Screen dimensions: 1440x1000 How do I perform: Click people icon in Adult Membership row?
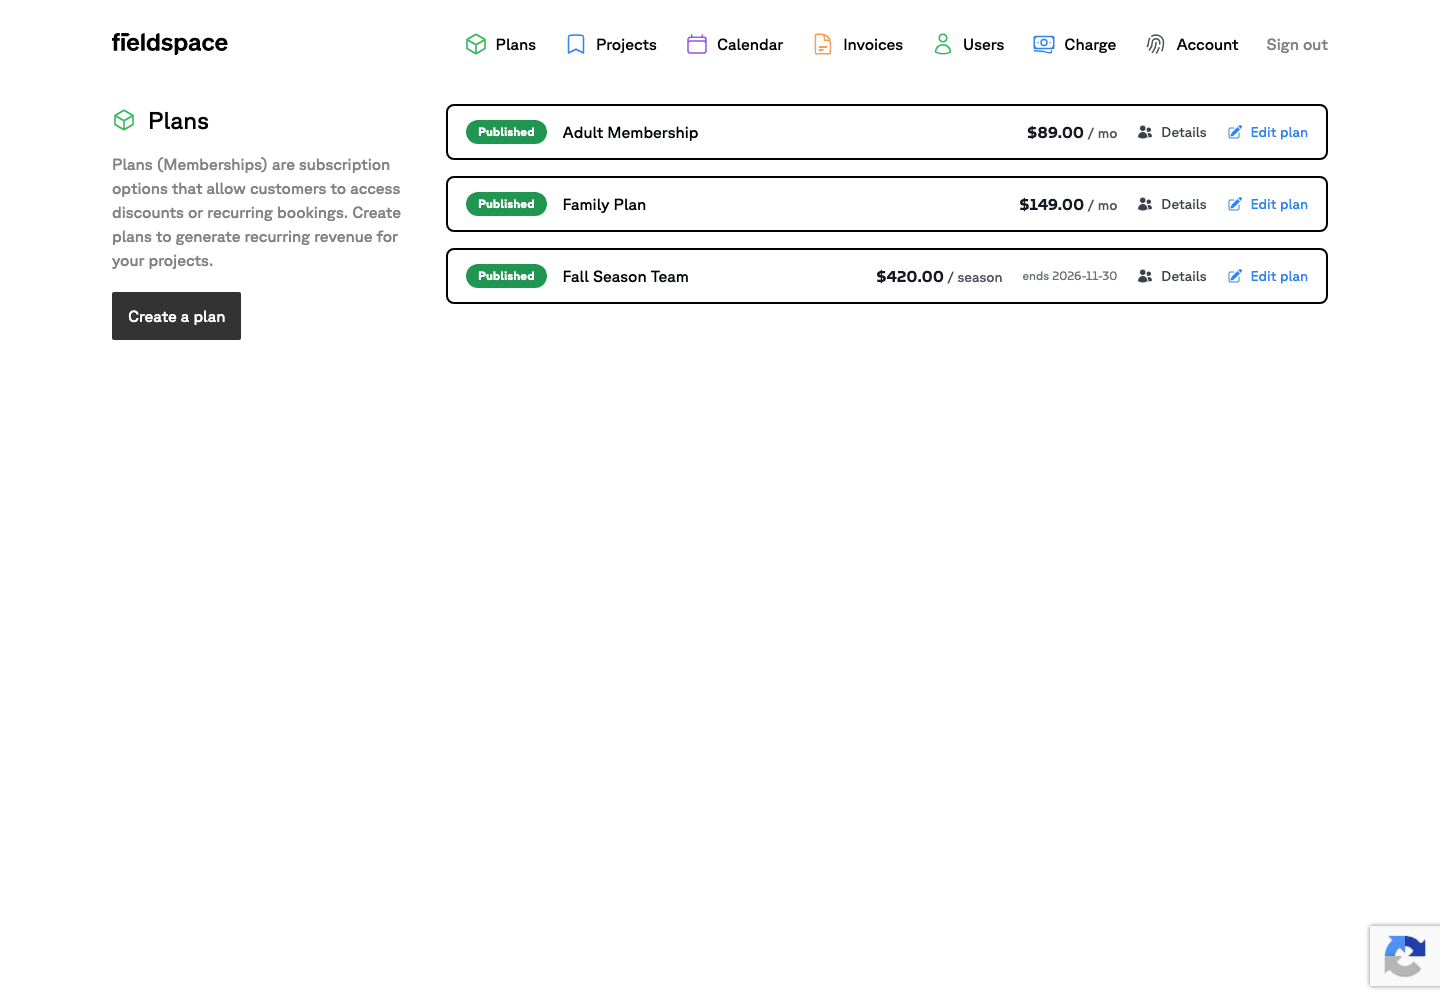pos(1145,132)
